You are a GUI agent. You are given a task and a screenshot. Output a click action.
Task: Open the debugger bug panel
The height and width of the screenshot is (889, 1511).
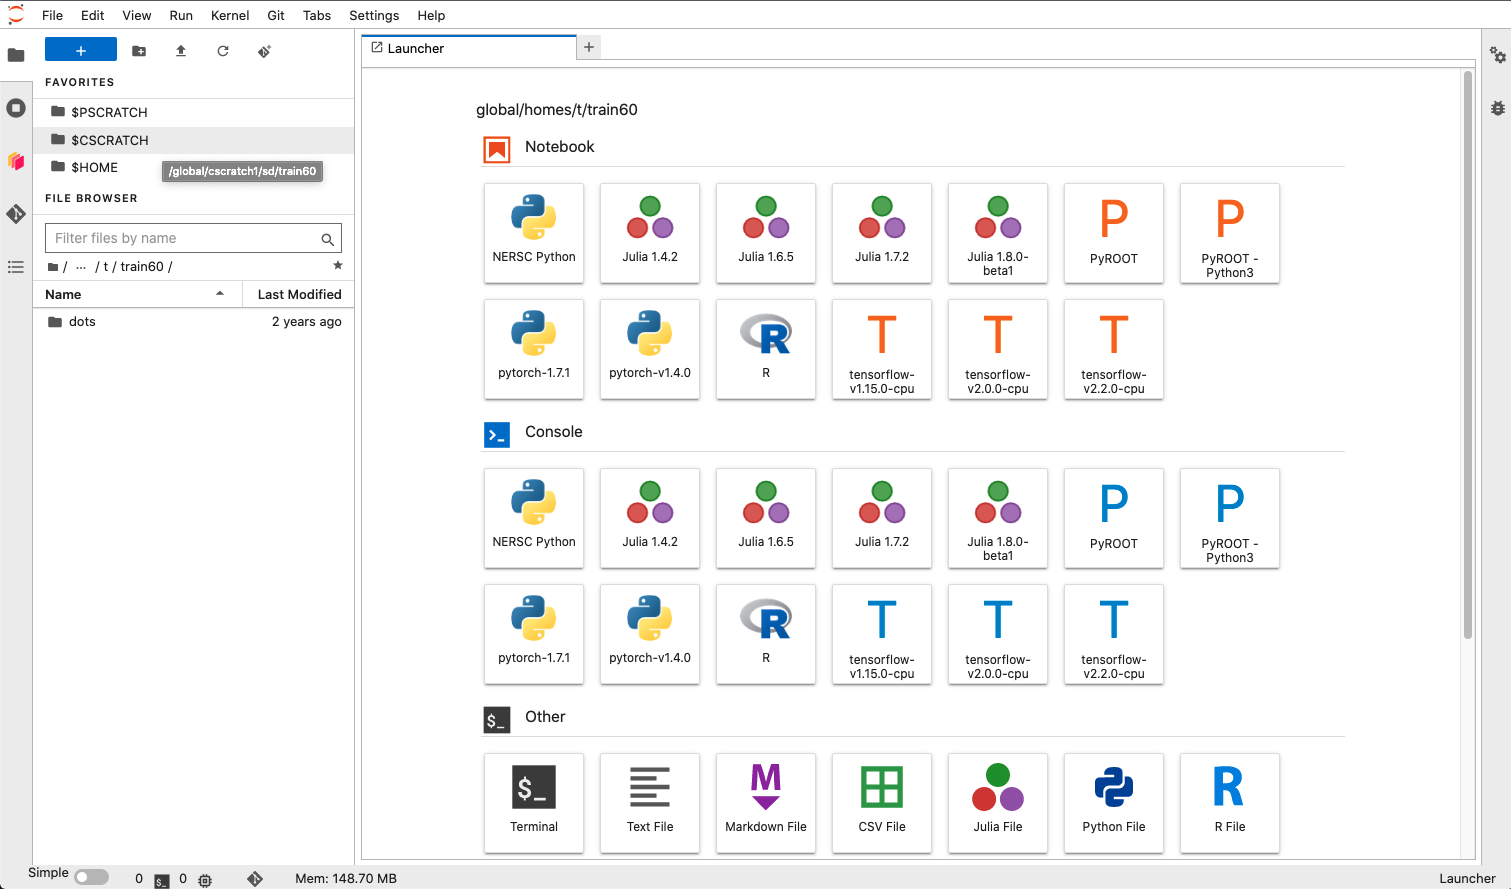(1497, 108)
